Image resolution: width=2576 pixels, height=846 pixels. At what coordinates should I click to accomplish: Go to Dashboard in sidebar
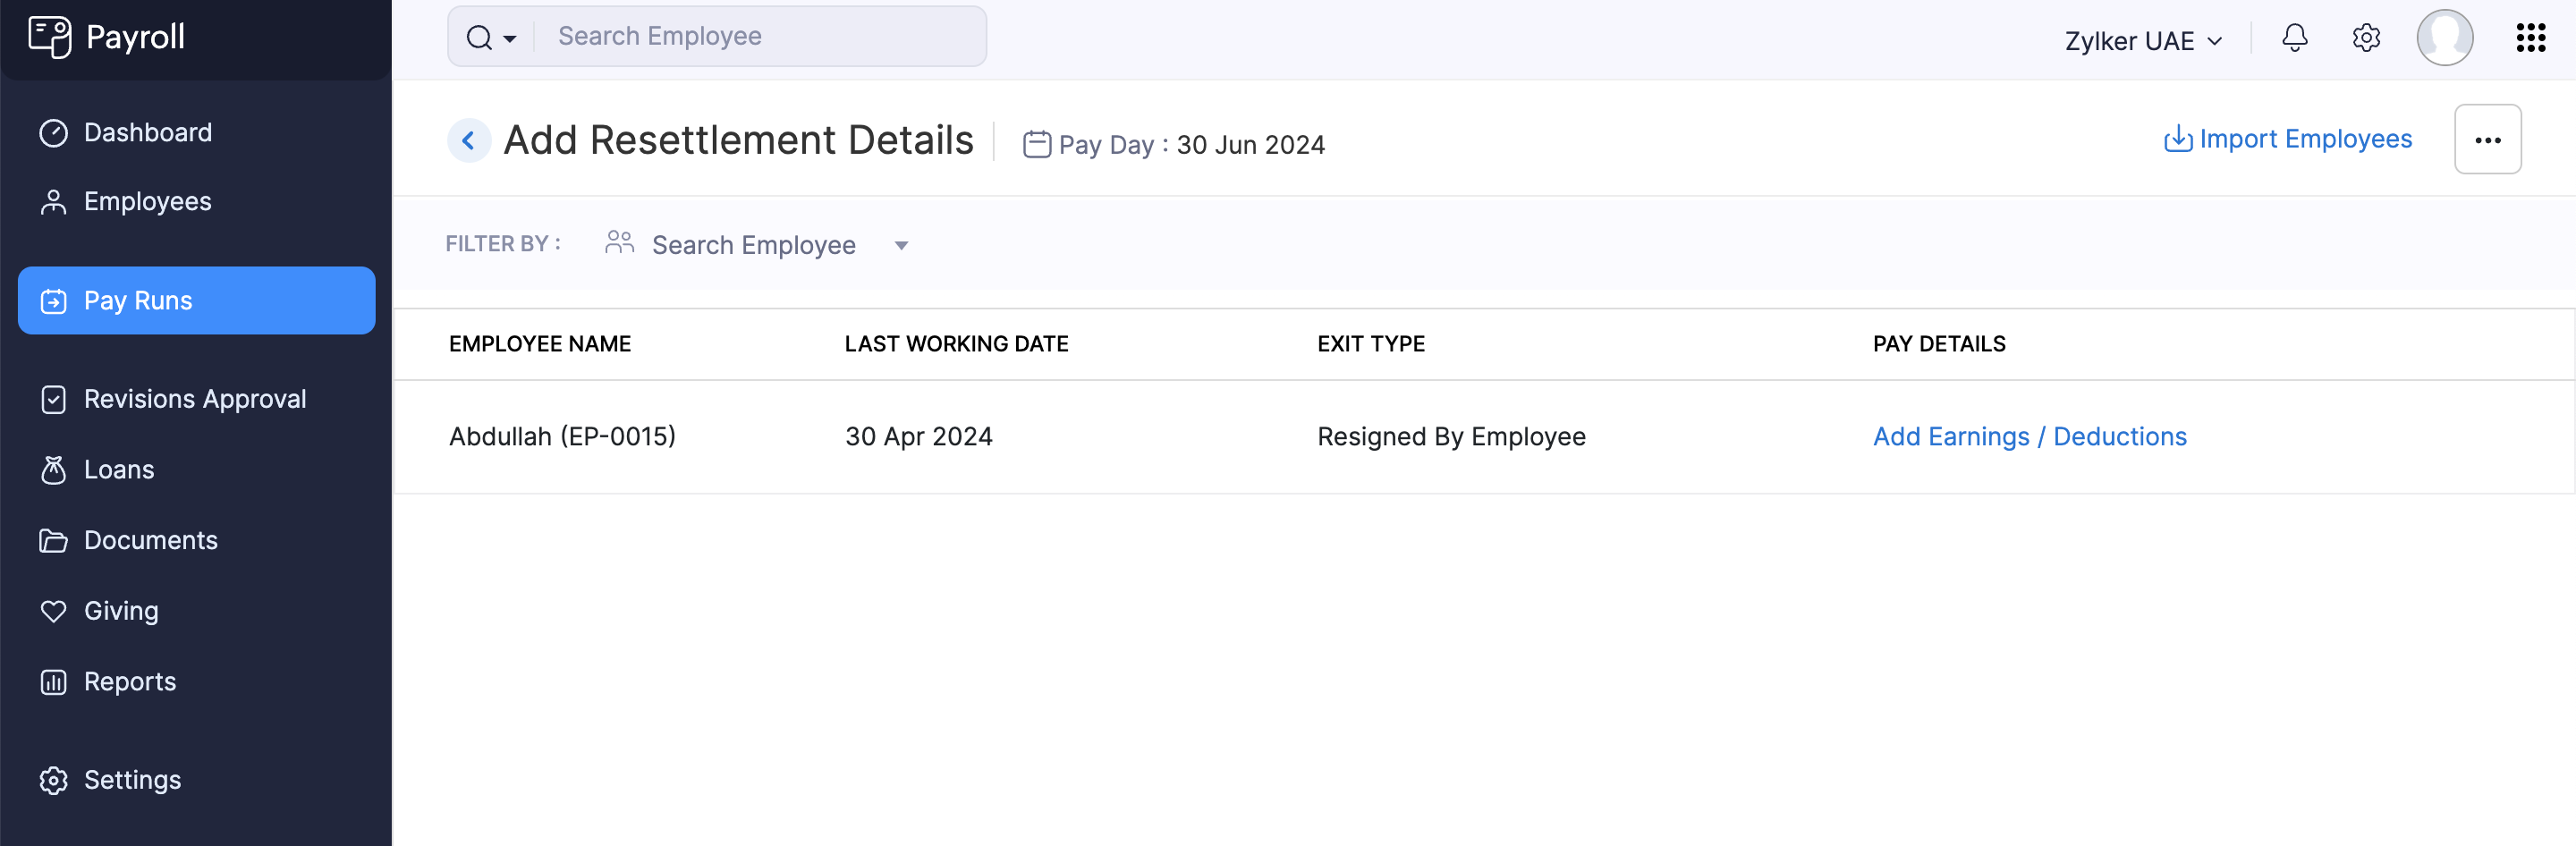tap(147, 133)
